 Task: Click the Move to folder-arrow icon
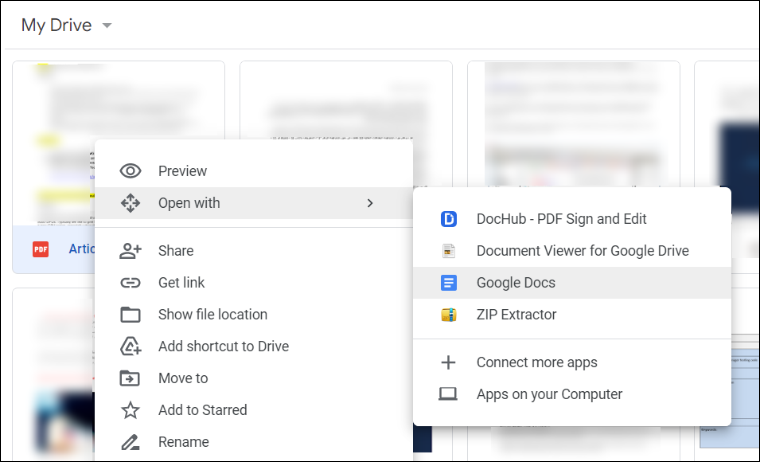(x=130, y=378)
